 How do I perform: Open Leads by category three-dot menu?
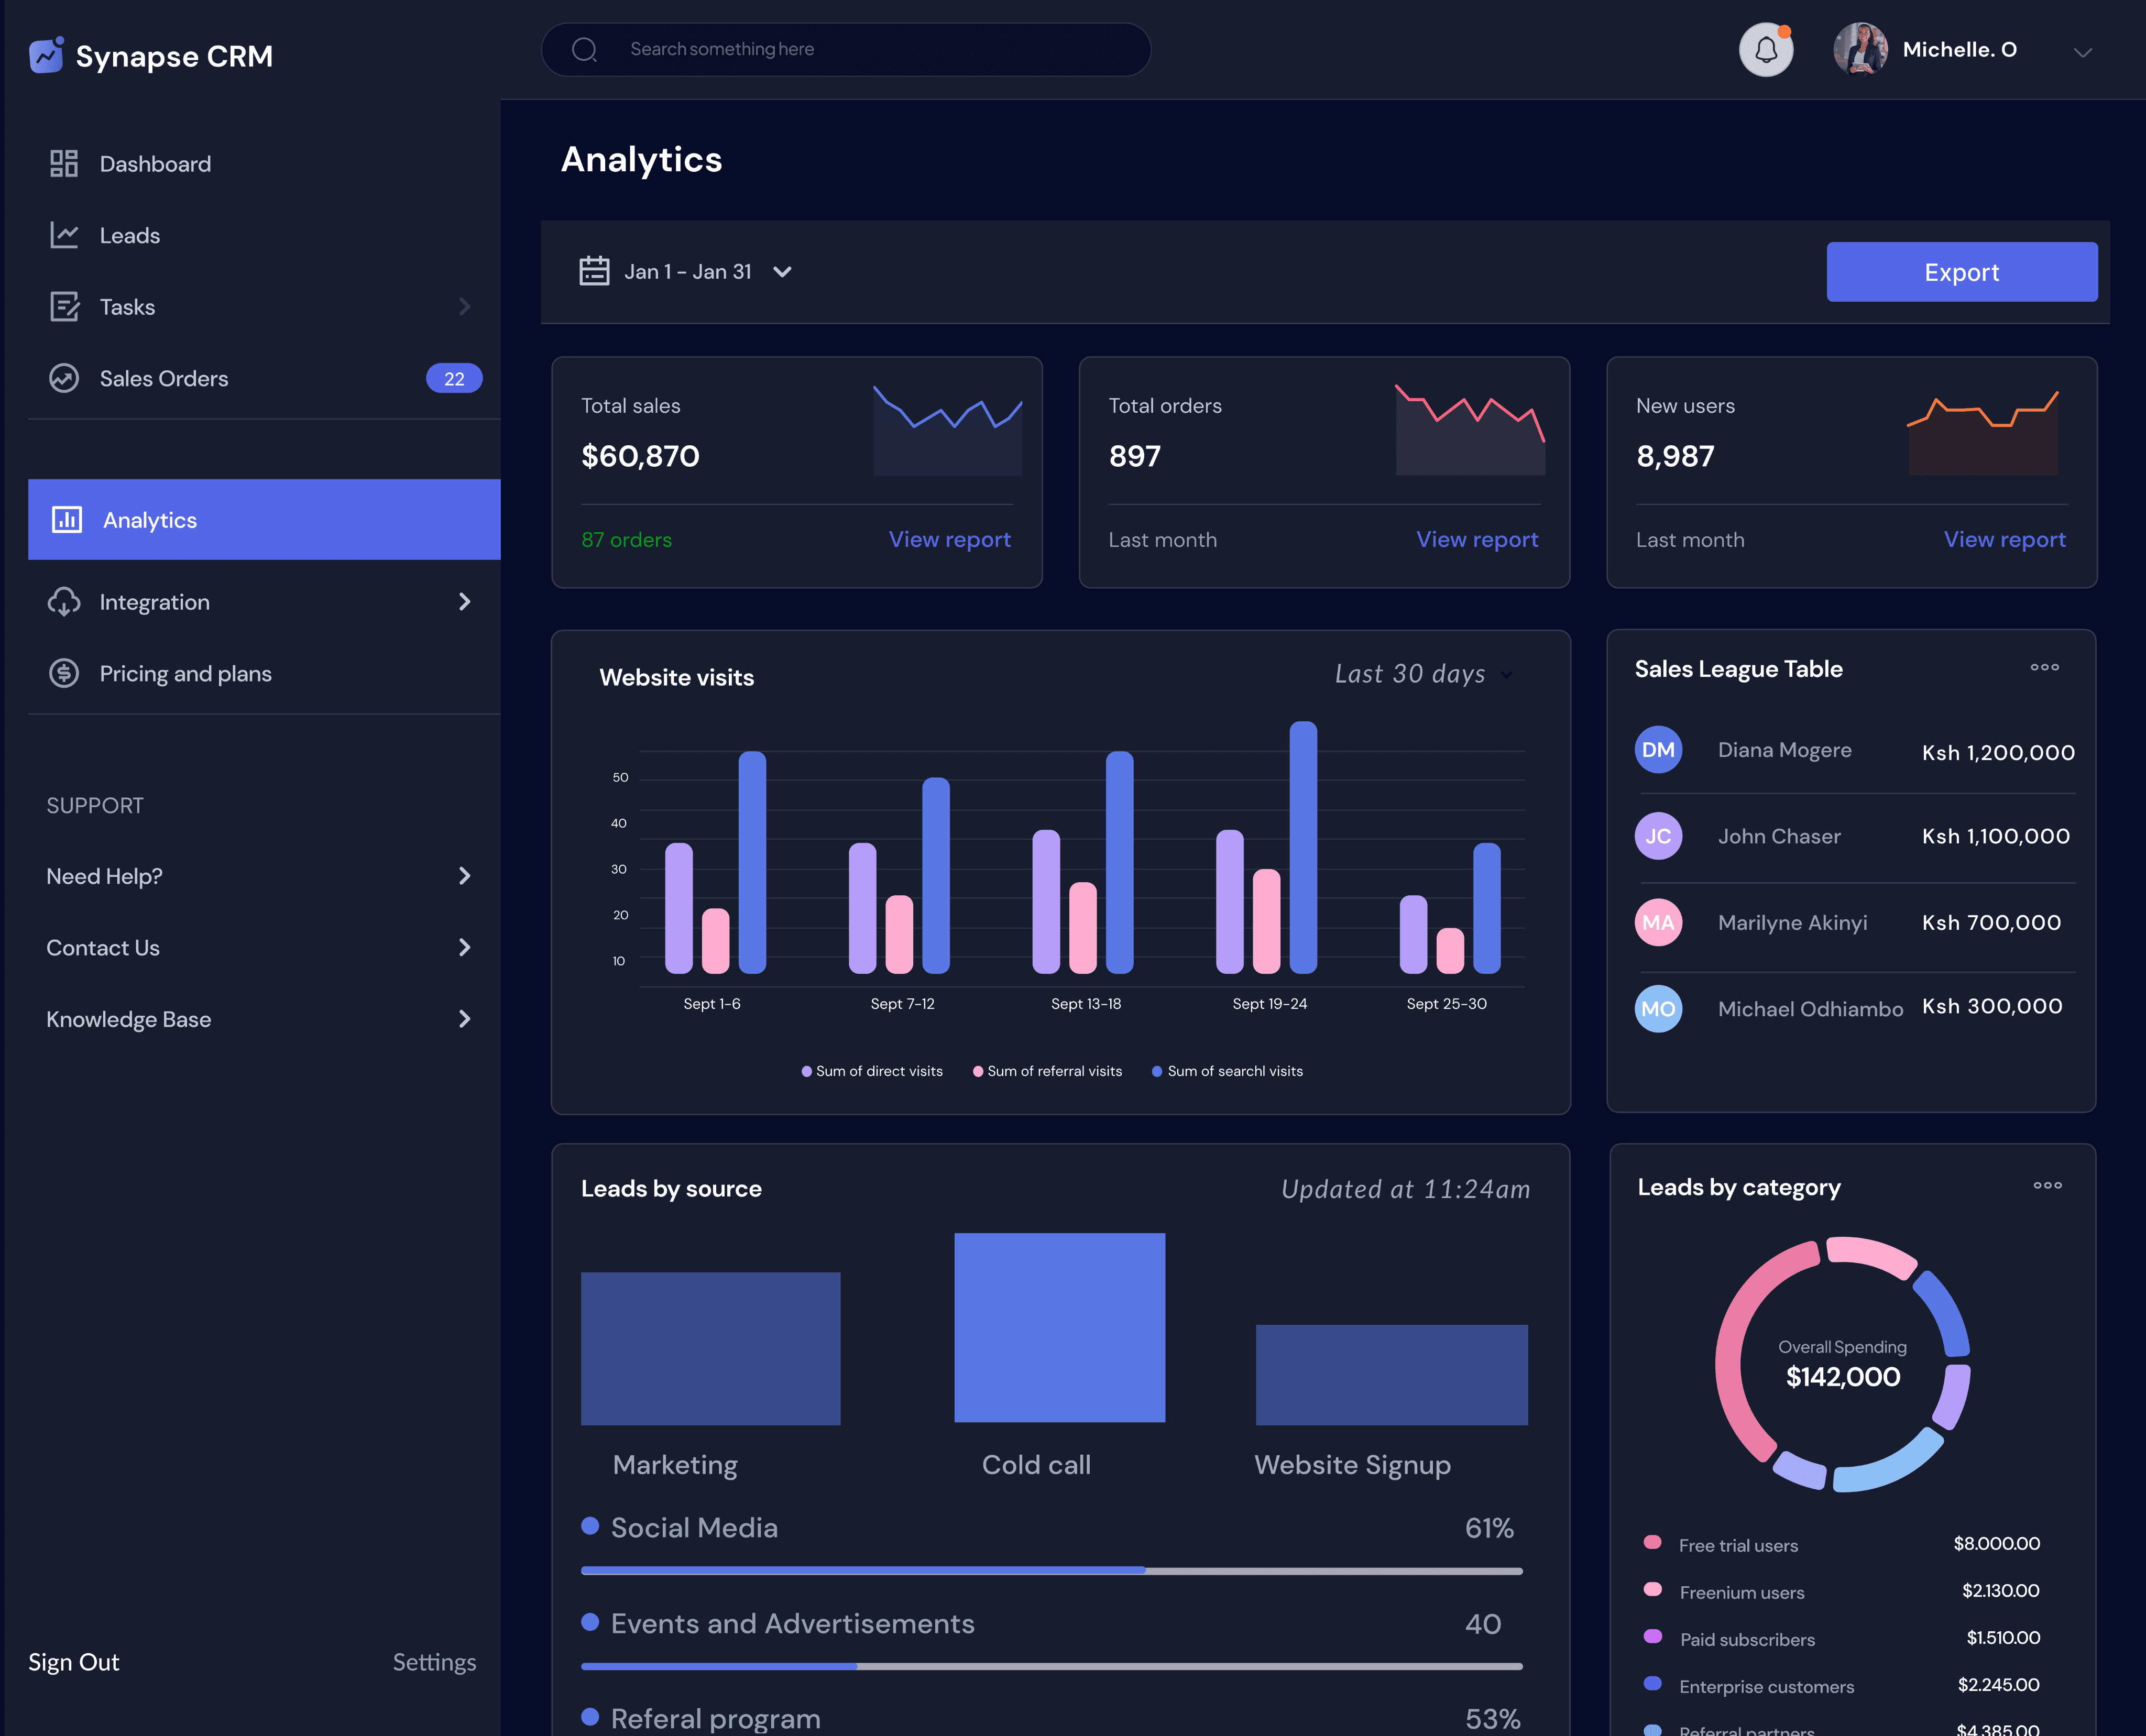2047,1185
